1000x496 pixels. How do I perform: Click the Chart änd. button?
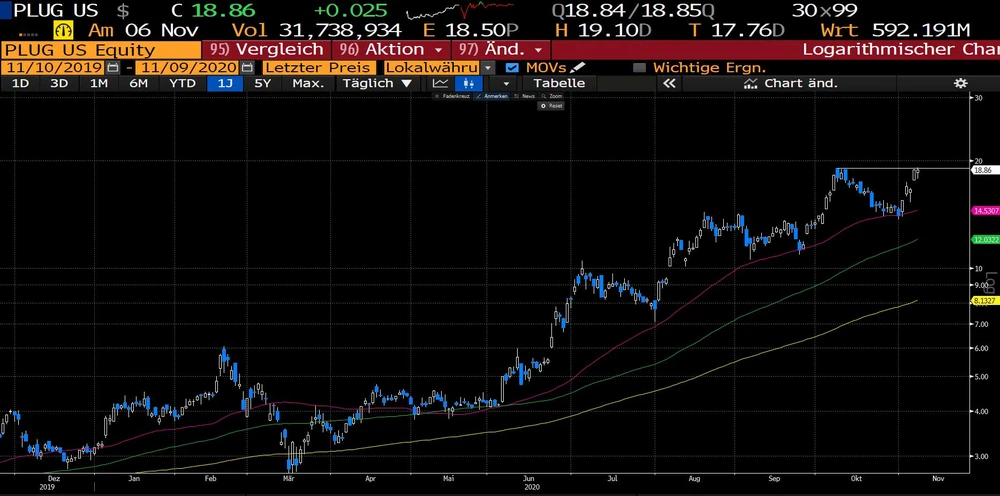pyautogui.click(x=791, y=84)
